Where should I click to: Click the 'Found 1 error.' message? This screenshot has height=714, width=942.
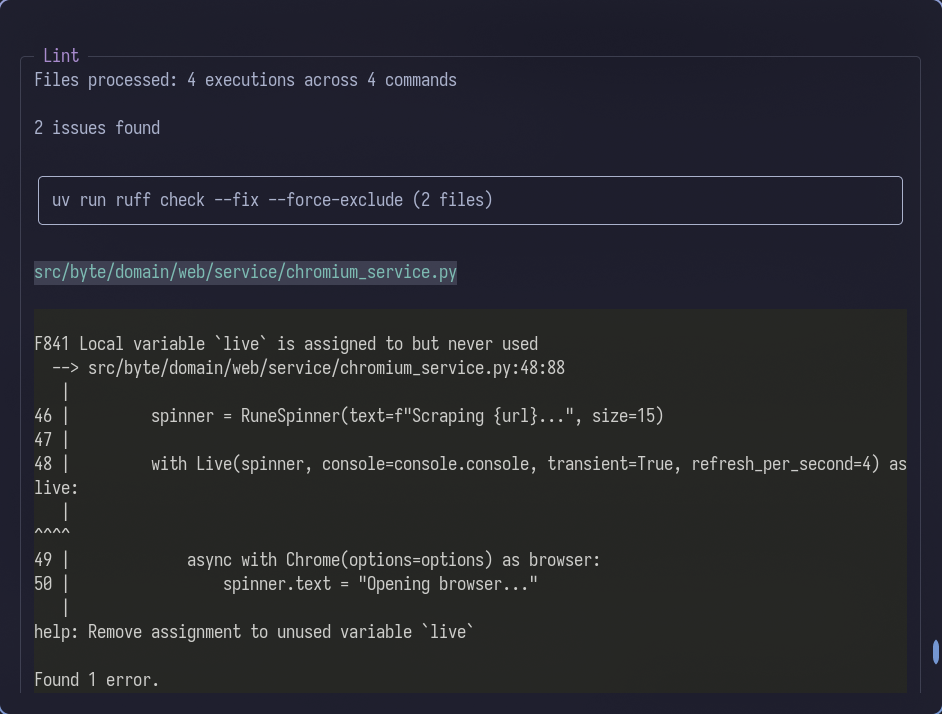tap(98, 679)
